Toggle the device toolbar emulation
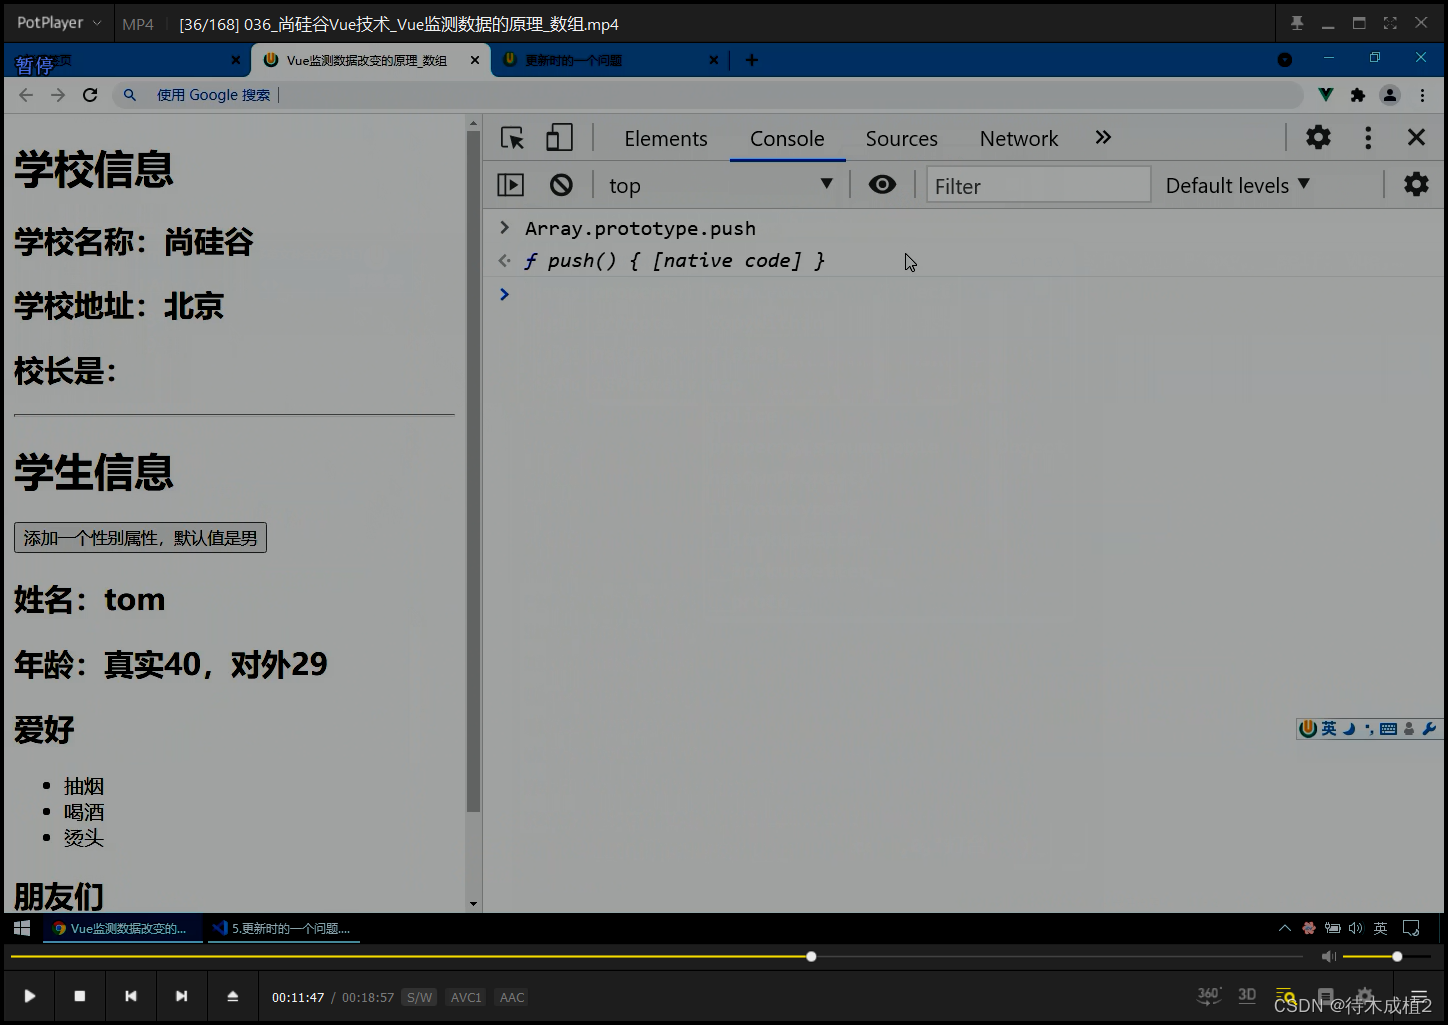This screenshot has width=1448, height=1025. point(559,138)
